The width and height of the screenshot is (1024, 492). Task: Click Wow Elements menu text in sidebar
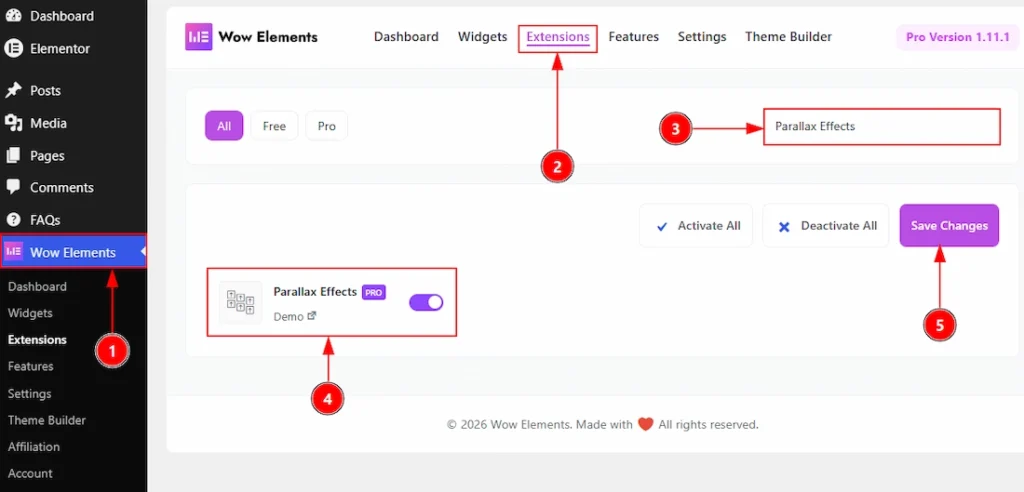73,253
